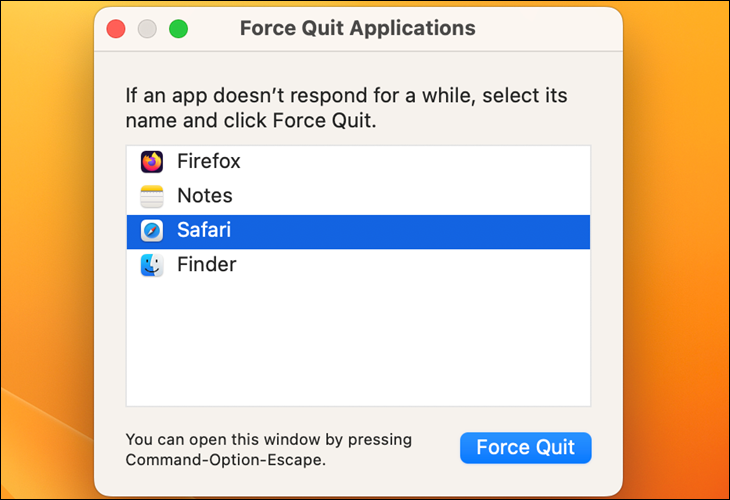Click empty title bar area right of the title

pos(547,29)
